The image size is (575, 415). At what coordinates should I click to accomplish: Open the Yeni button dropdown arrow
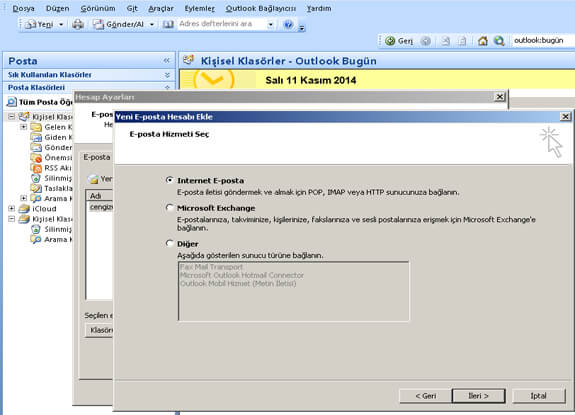tap(61, 25)
